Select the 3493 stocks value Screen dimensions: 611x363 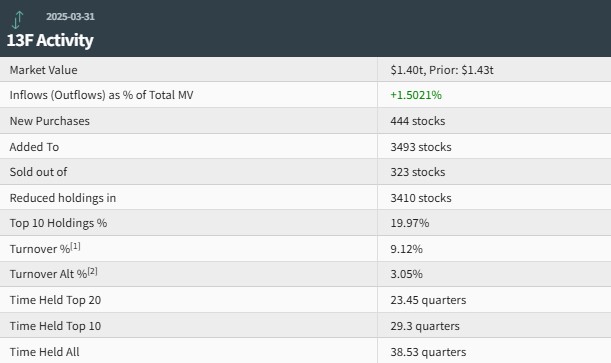pyautogui.click(x=421, y=147)
